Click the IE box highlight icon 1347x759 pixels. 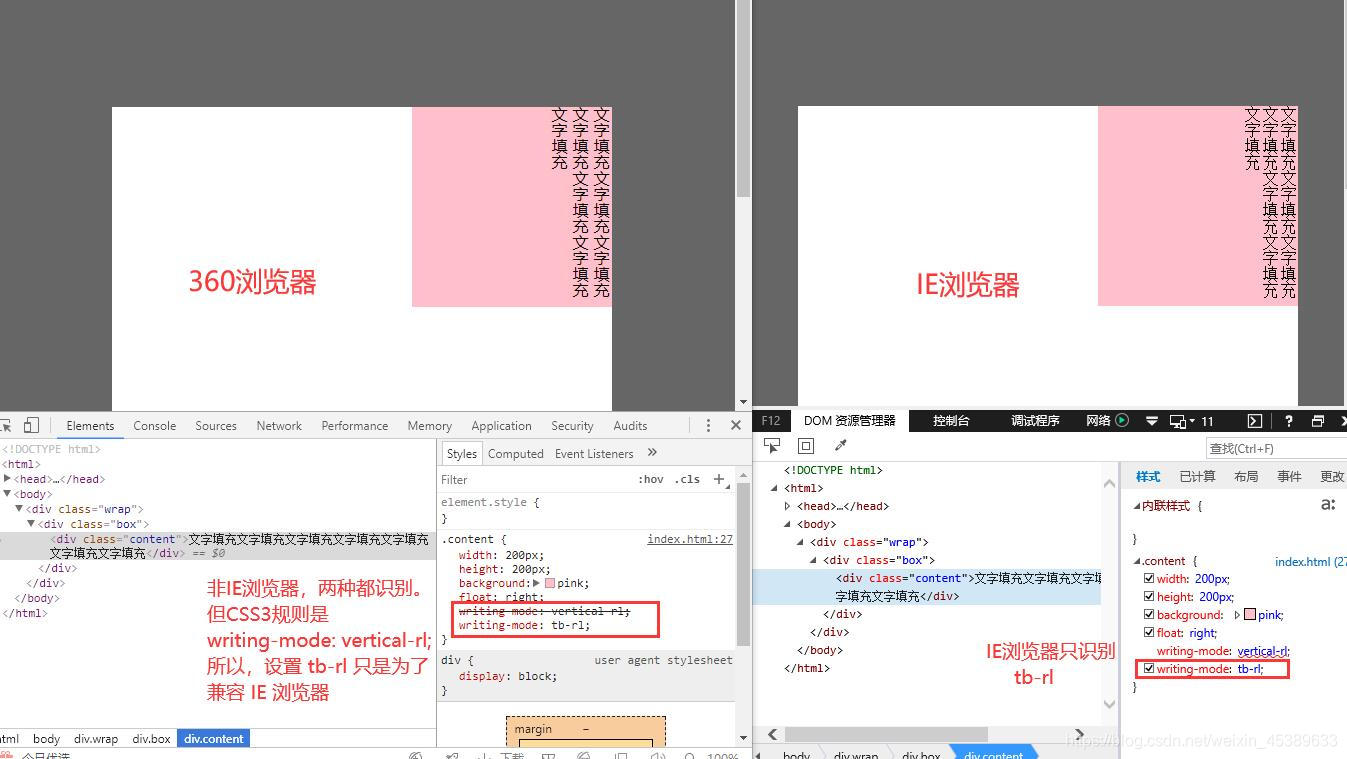[x=806, y=446]
